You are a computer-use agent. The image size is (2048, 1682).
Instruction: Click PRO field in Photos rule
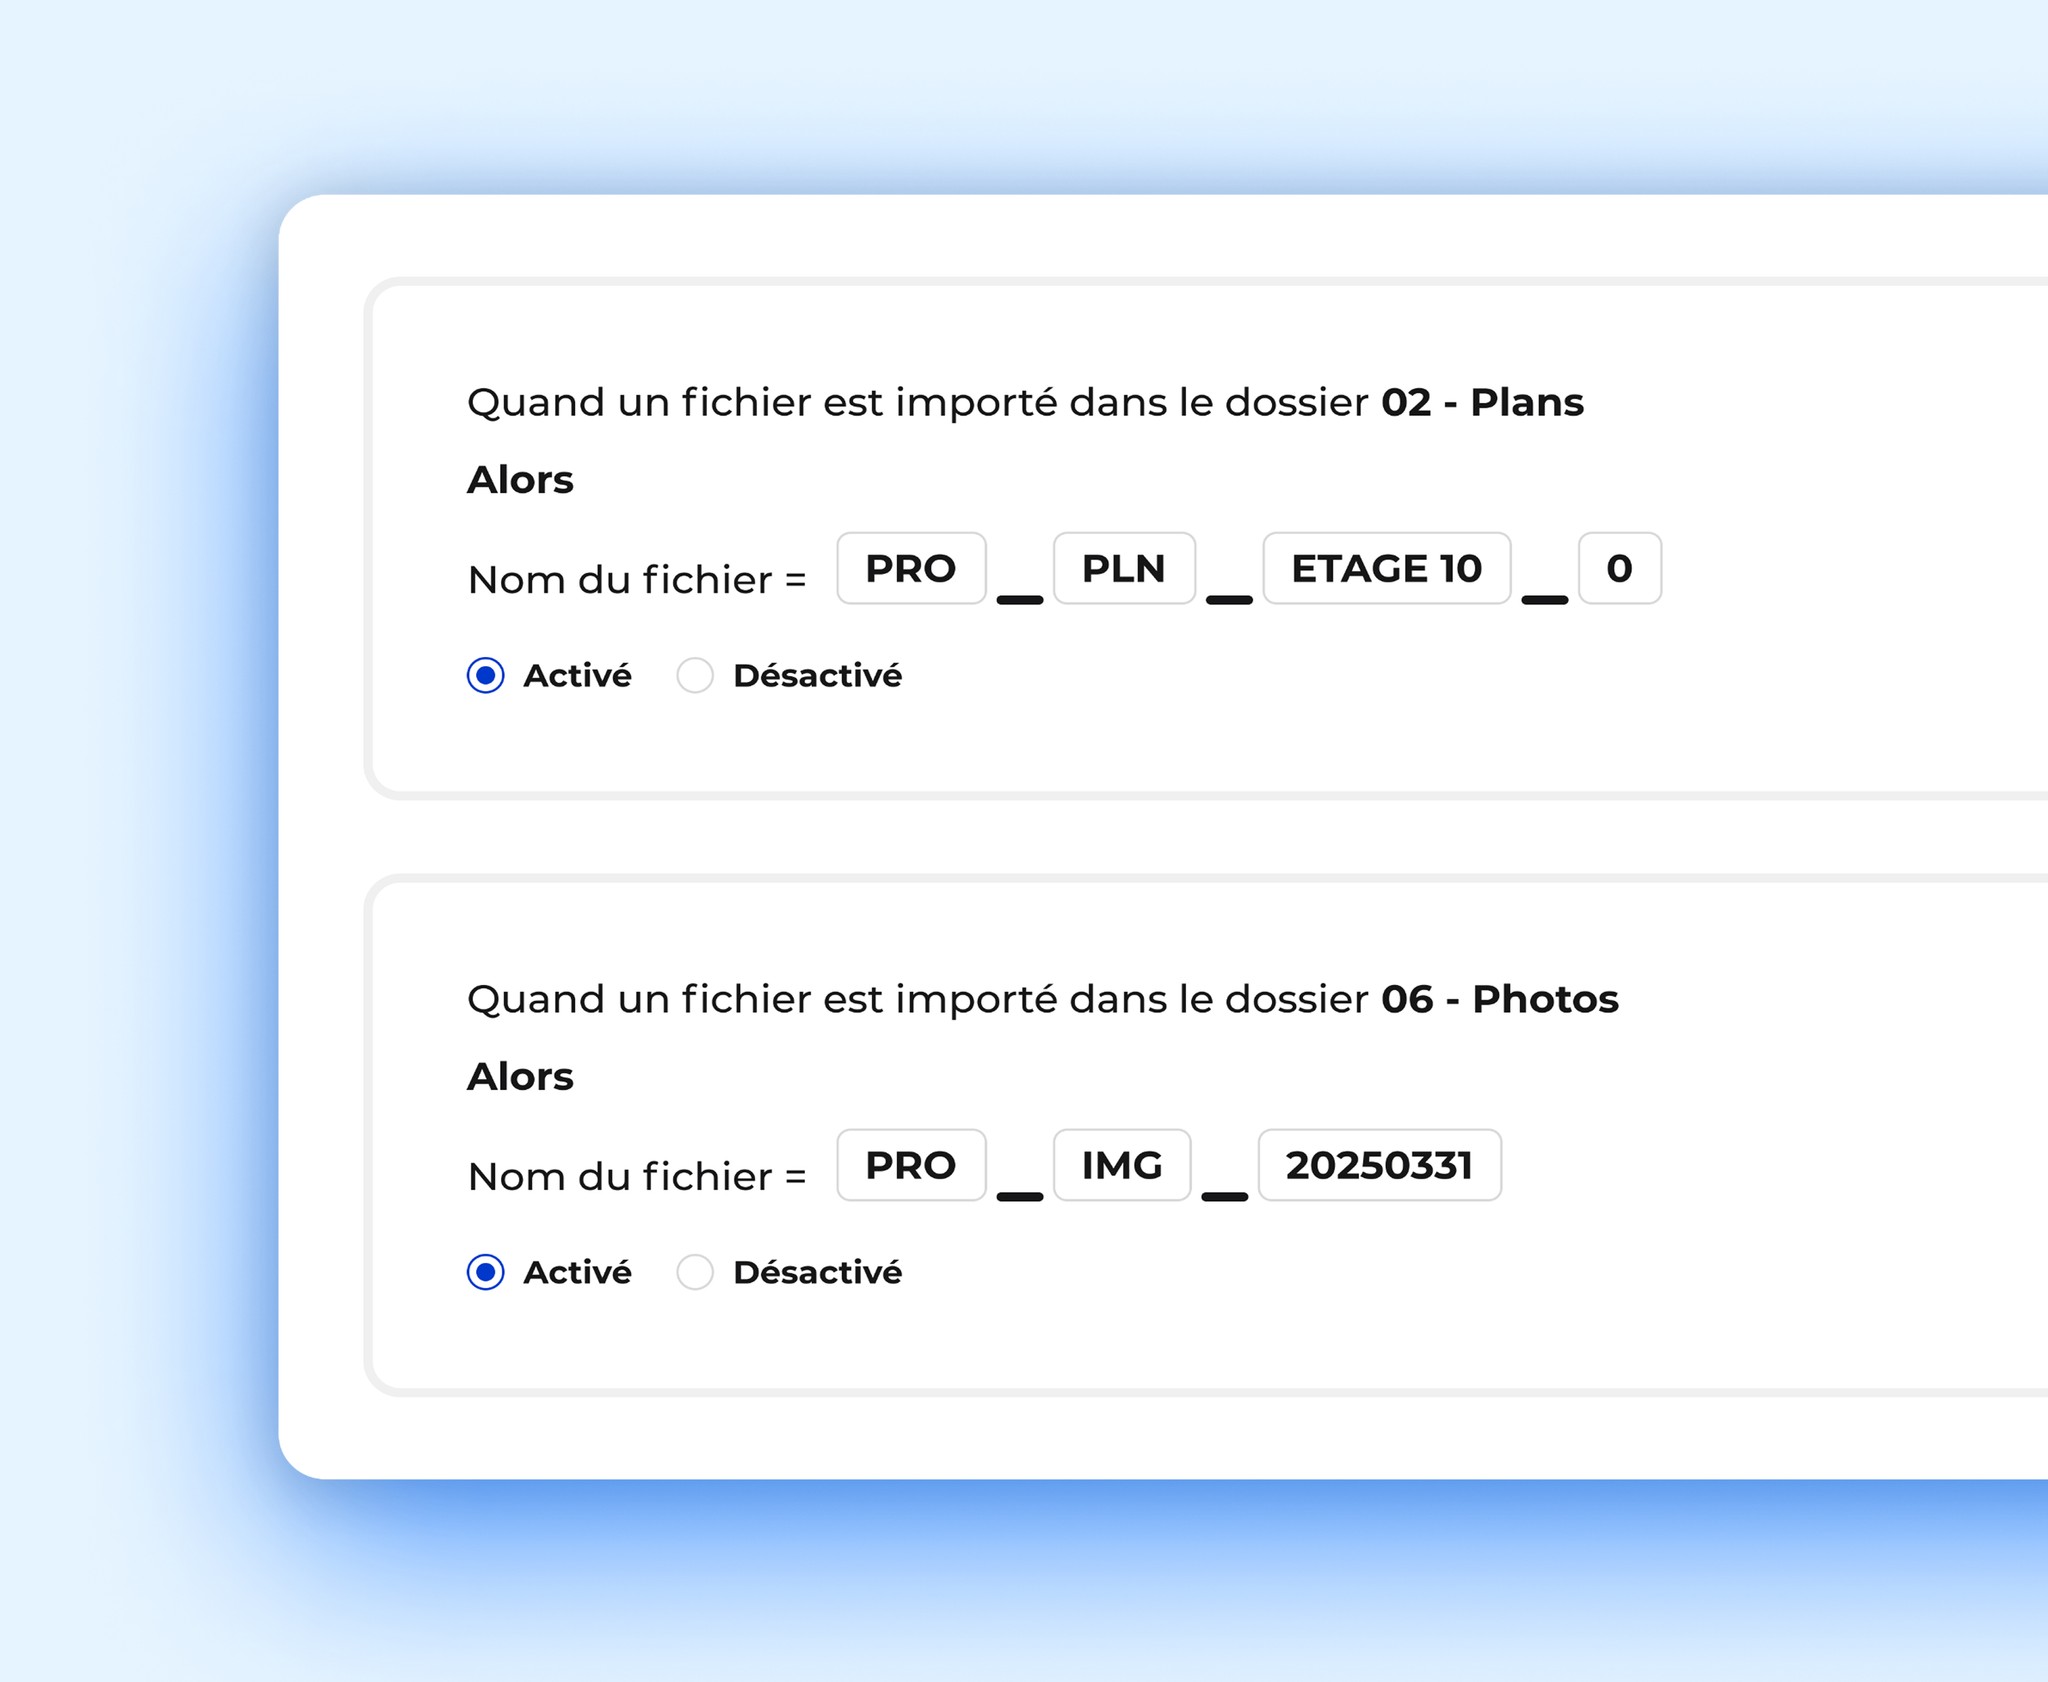911,1165
